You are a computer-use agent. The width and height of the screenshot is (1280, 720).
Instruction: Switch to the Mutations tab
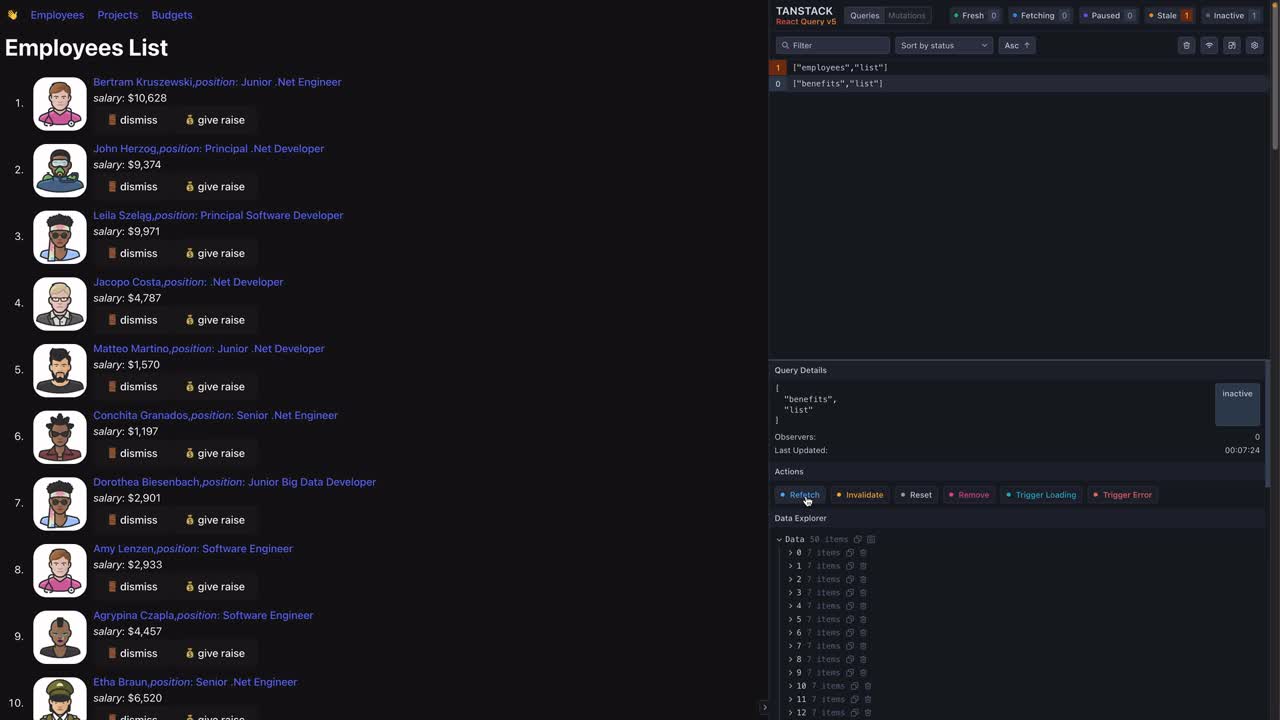906,15
